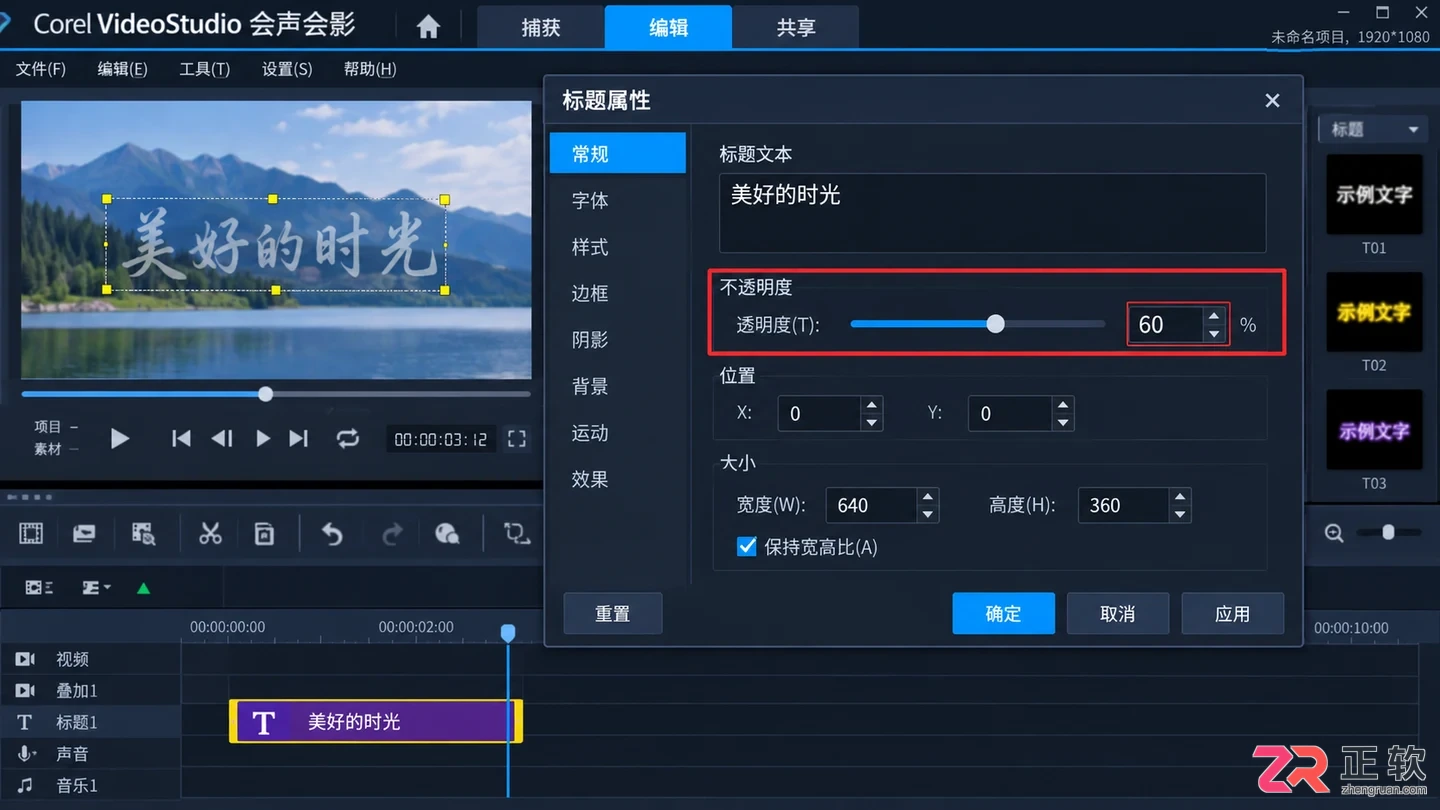
Task: Toggle 保持宽高比(A) checkbox
Action: coord(746,546)
